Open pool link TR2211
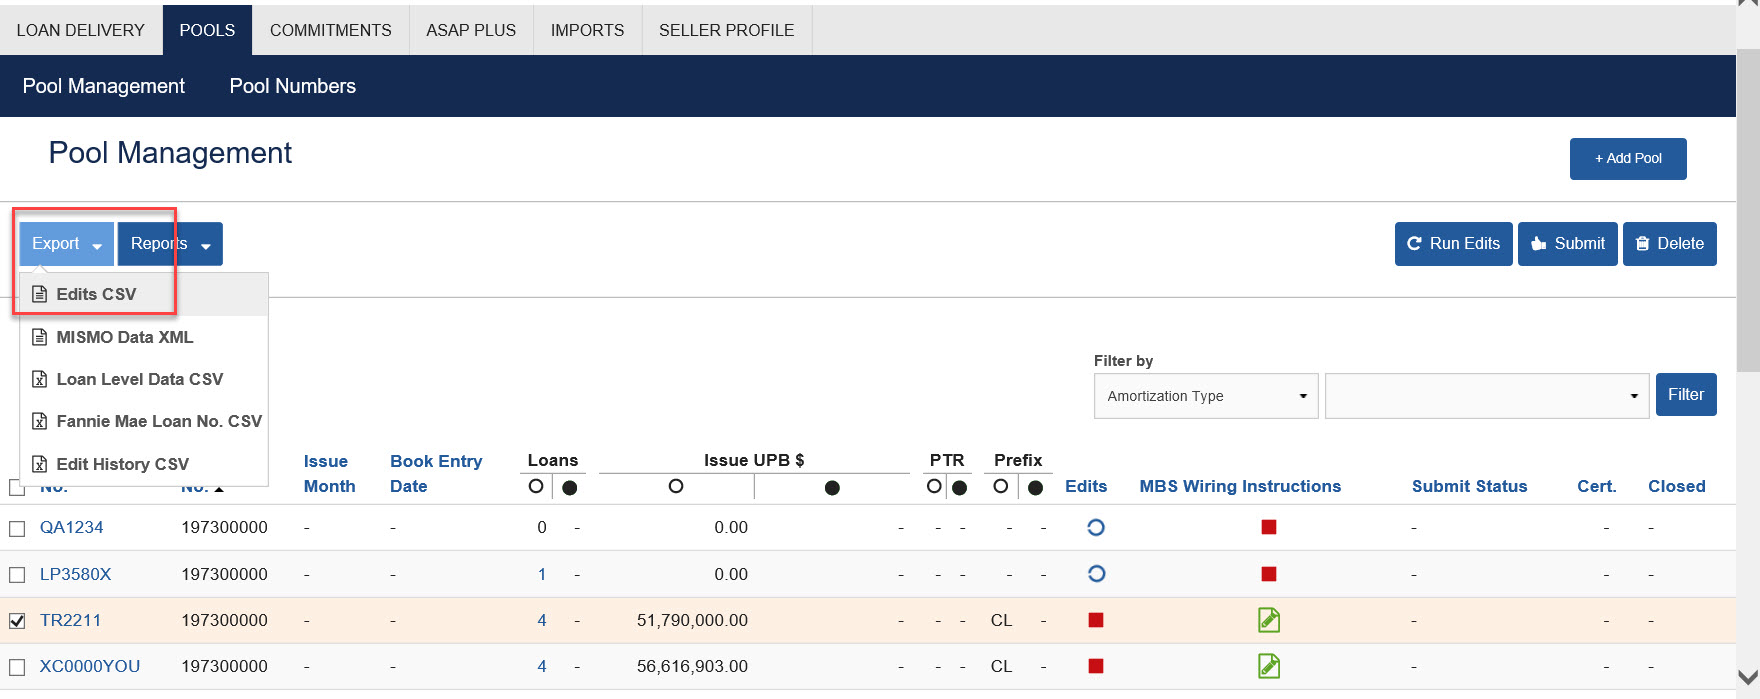 coord(70,620)
